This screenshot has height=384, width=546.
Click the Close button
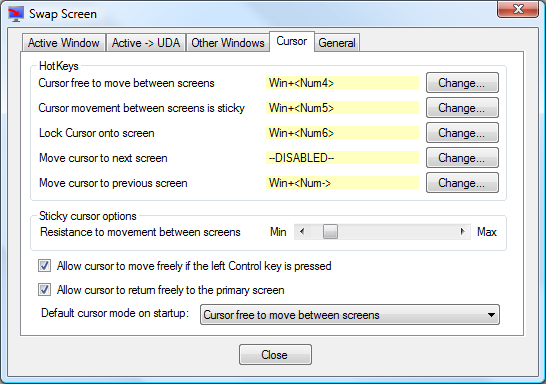[275, 355]
